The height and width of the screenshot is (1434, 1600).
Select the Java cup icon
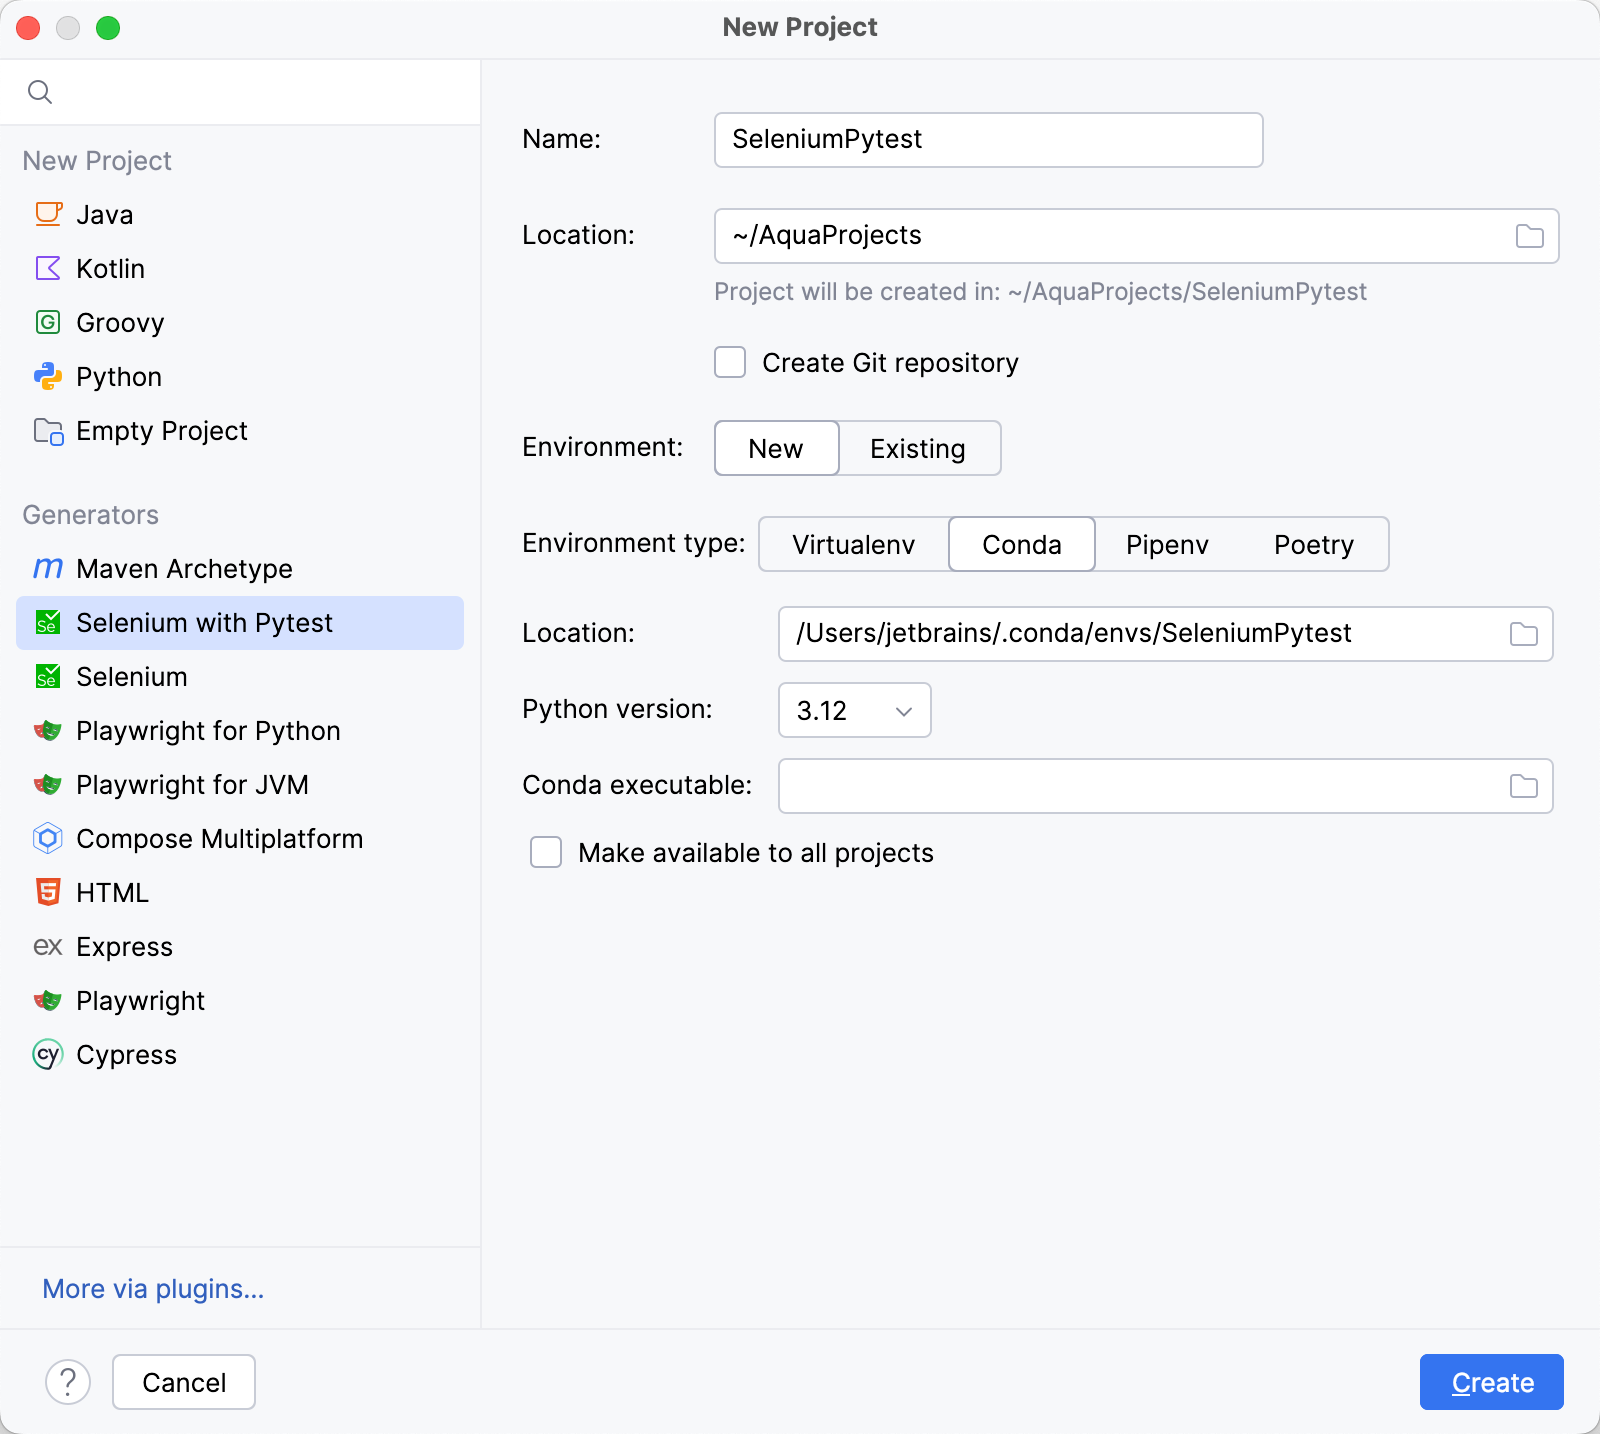(x=48, y=214)
